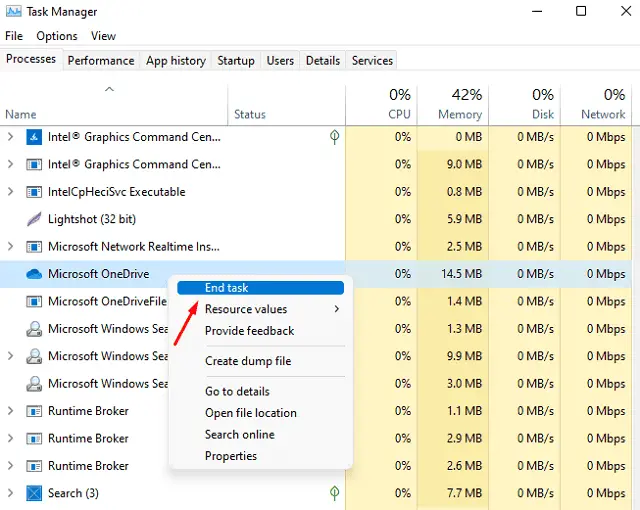Sort by the CPU column header

(x=398, y=105)
